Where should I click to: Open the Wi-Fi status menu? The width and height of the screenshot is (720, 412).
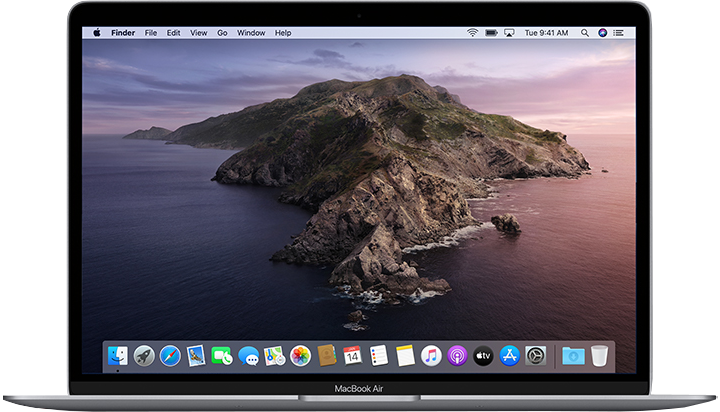click(472, 33)
